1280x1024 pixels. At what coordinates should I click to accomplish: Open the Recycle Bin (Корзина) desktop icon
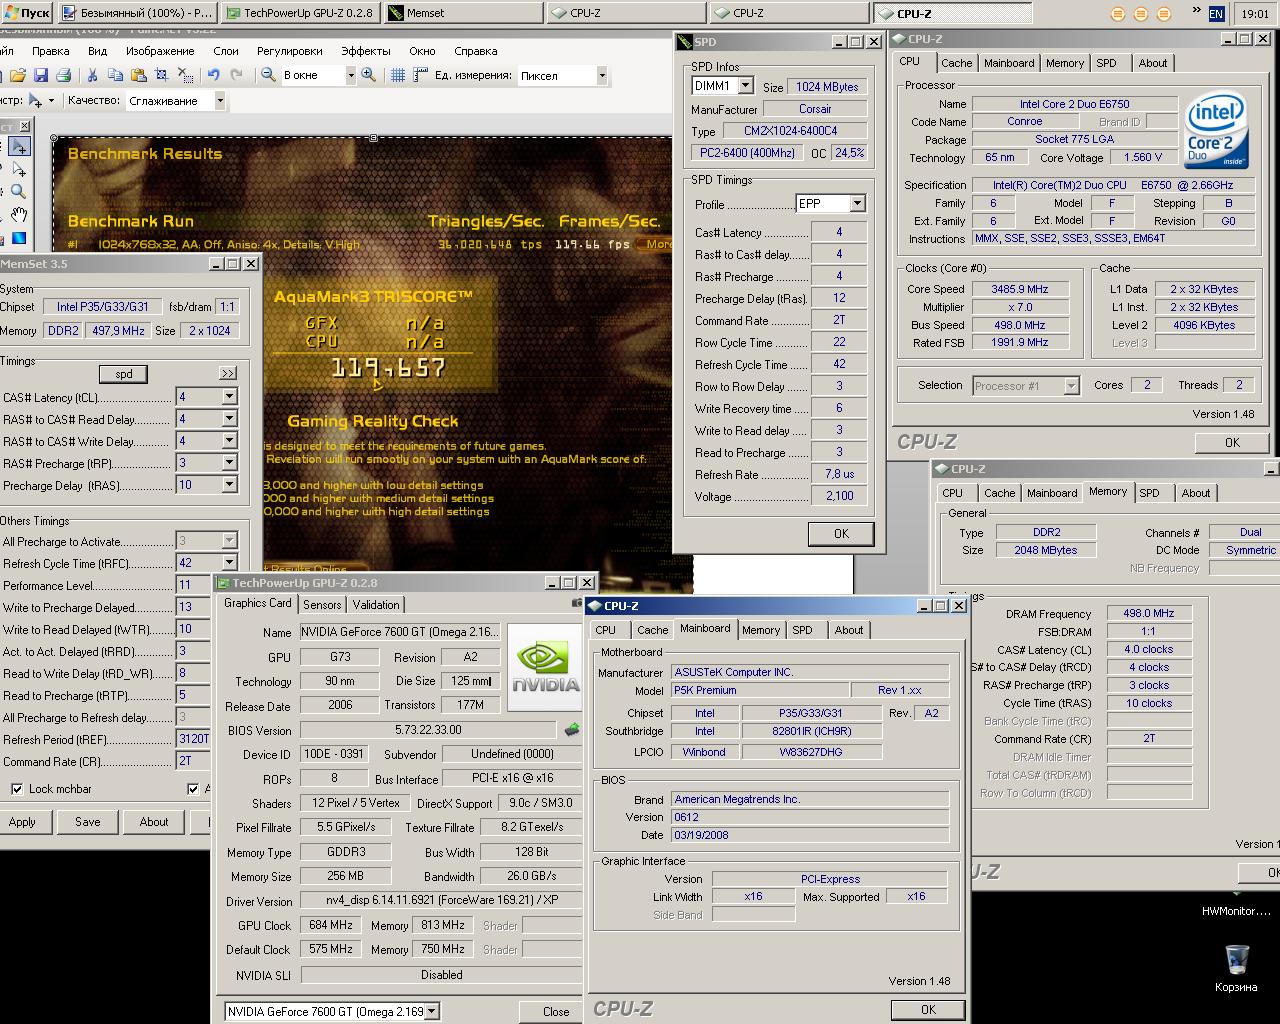click(x=1237, y=967)
